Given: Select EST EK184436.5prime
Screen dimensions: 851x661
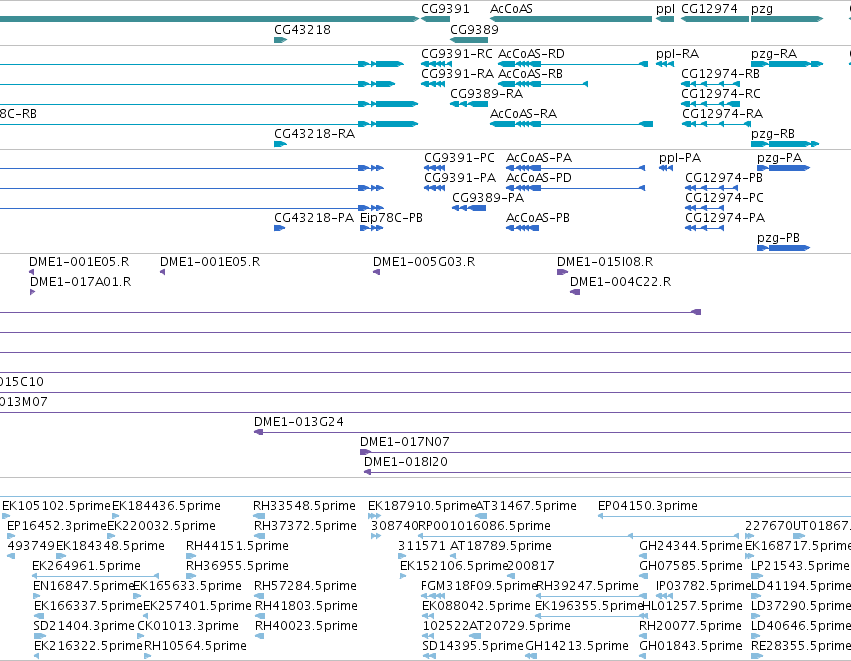Looking at the screenshot, I should (116, 516).
